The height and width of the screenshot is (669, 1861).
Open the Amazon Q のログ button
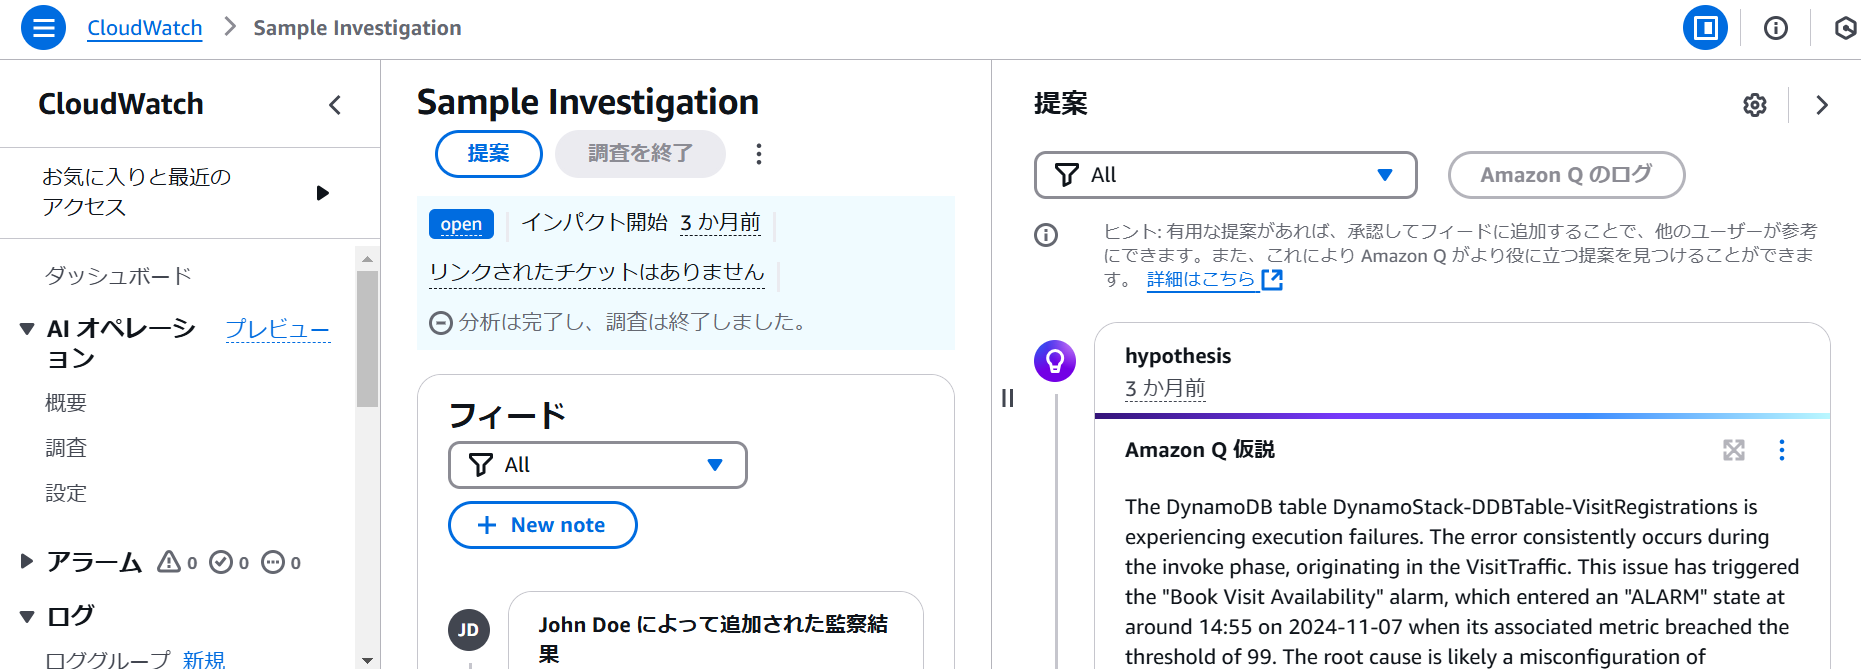[1566, 175]
